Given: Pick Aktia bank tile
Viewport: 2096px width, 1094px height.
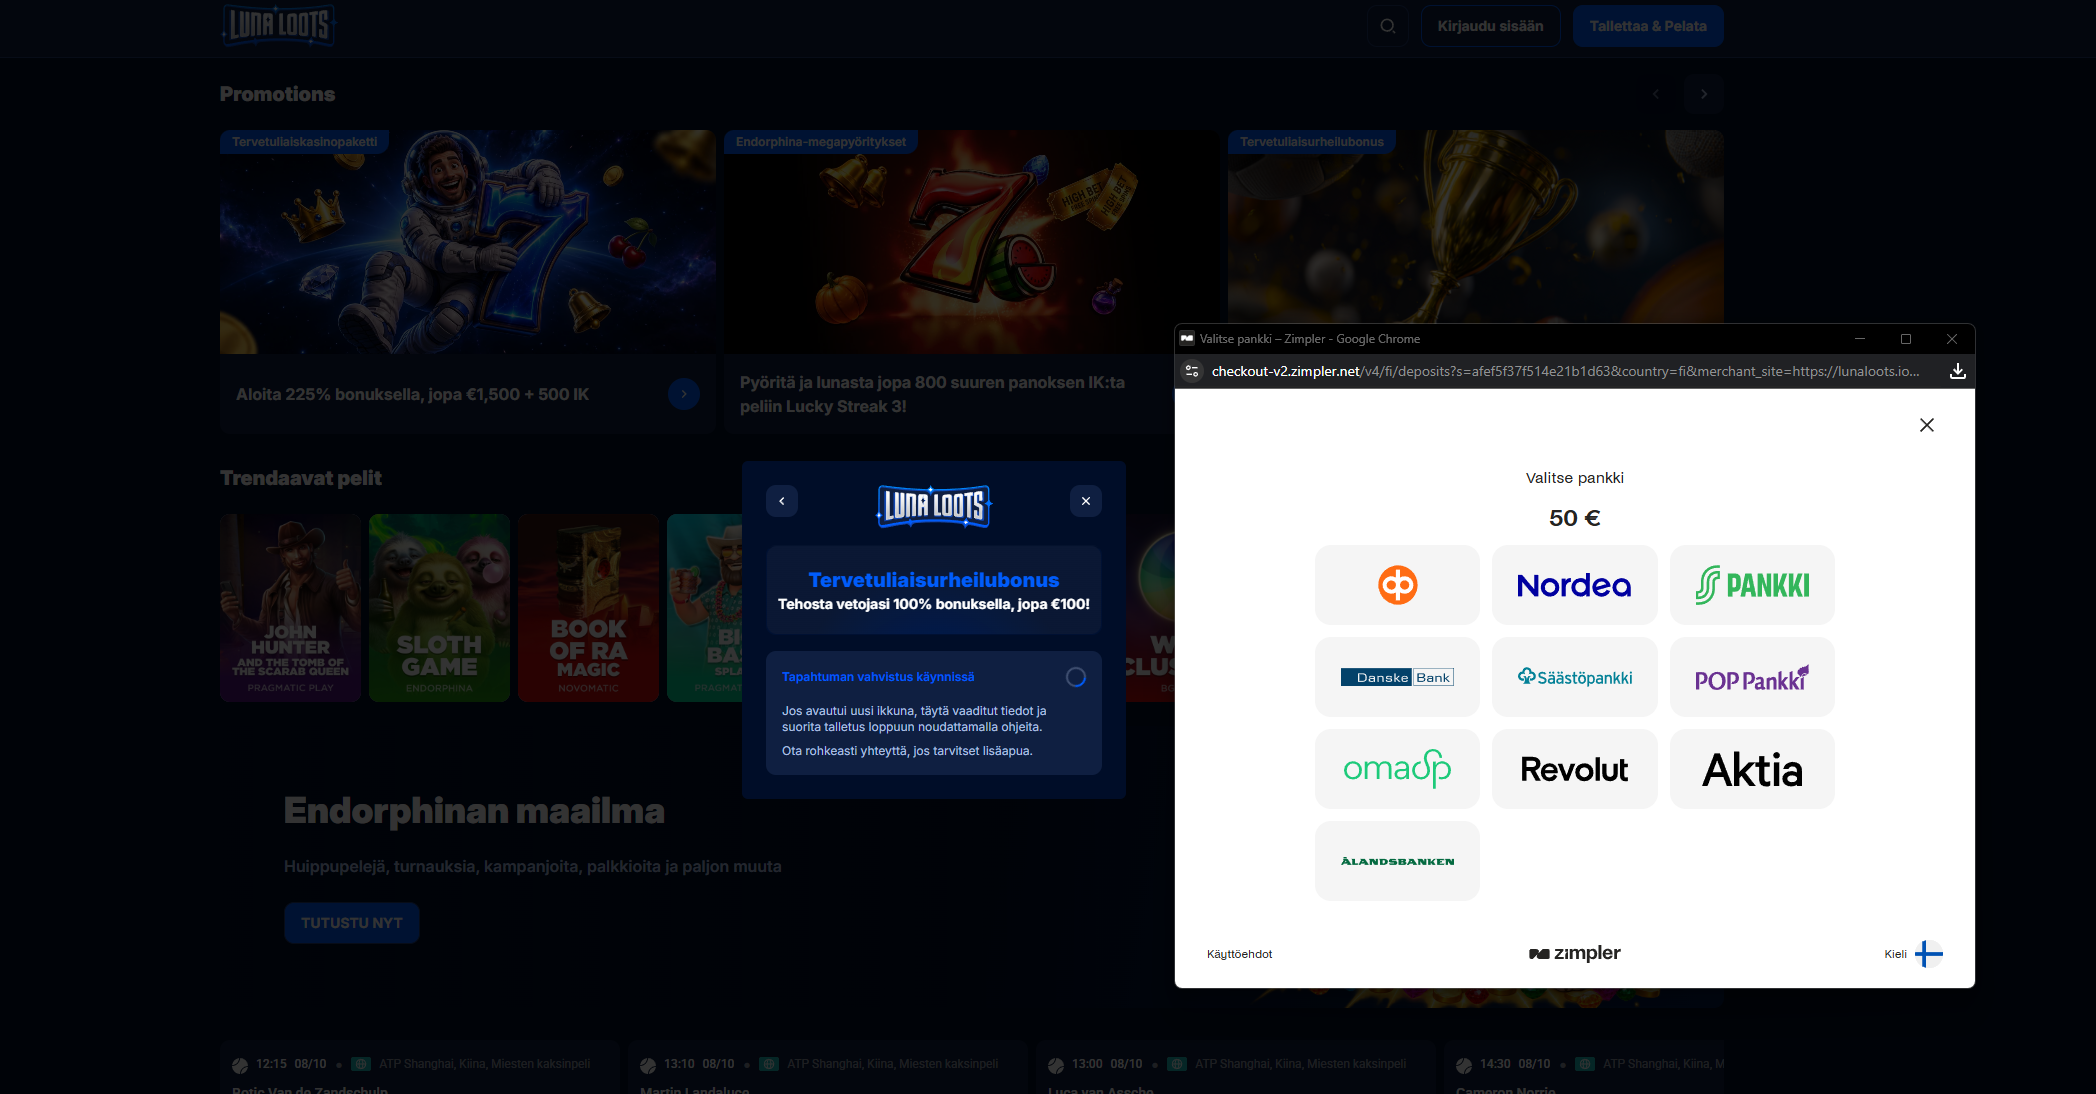Looking at the screenshot, I should tap(1752, 769).
